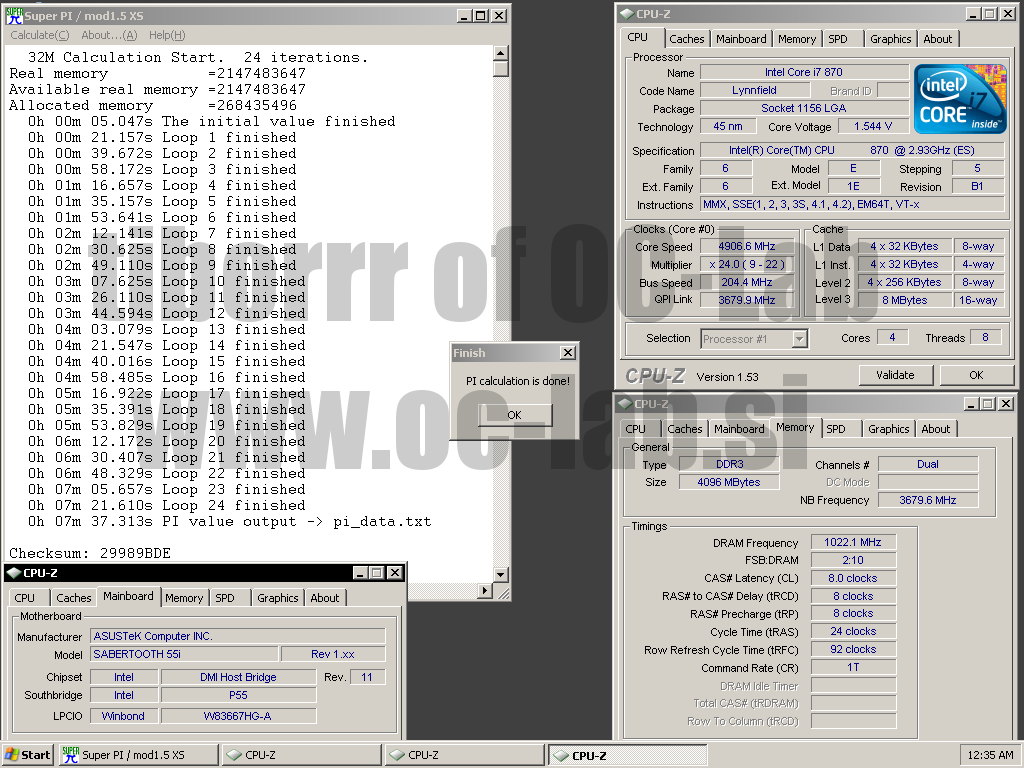
Task: Click the Bus Speed value 204.4 MHz
Action: tap(746, 282)
